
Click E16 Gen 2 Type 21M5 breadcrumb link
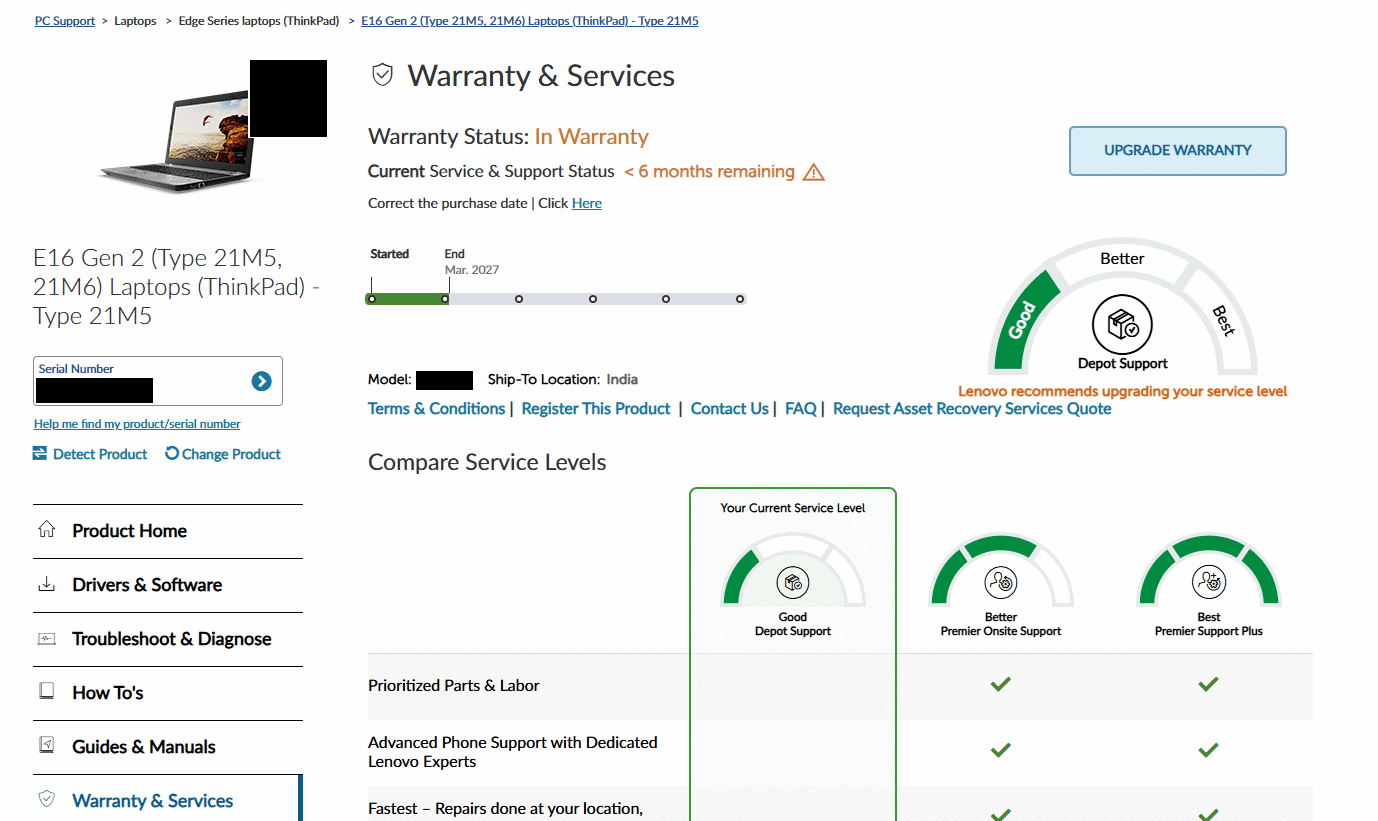coord(530,21)
